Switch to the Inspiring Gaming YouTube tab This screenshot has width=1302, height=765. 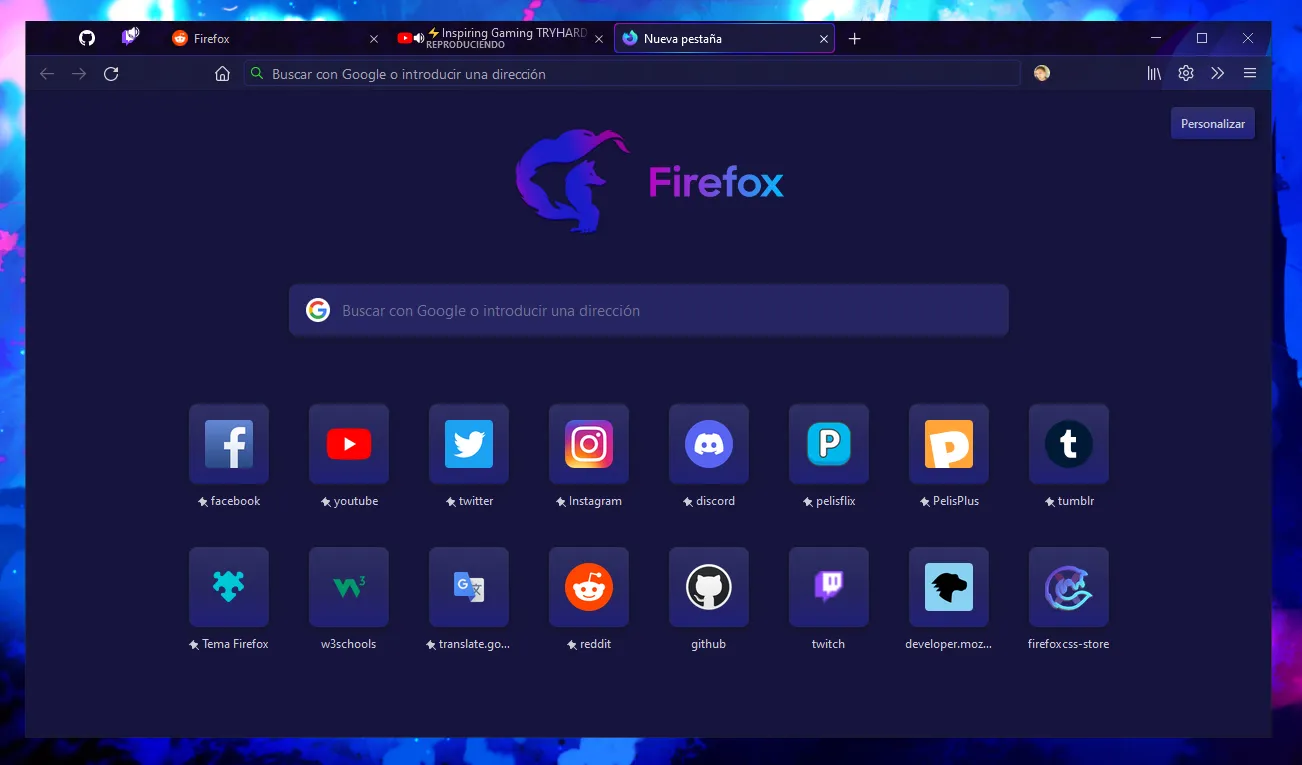pos(500,38)
